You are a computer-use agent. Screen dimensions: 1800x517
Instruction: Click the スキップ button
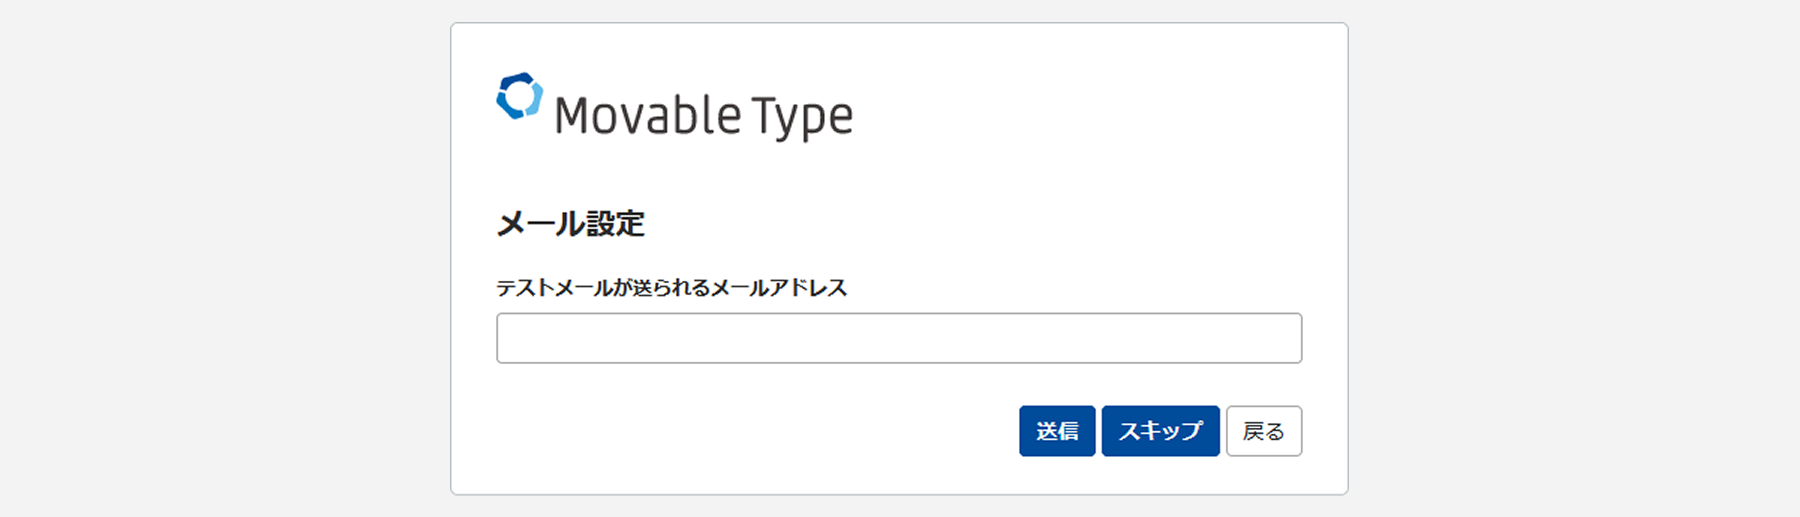pyautogui.click(x=1160, y=431)
